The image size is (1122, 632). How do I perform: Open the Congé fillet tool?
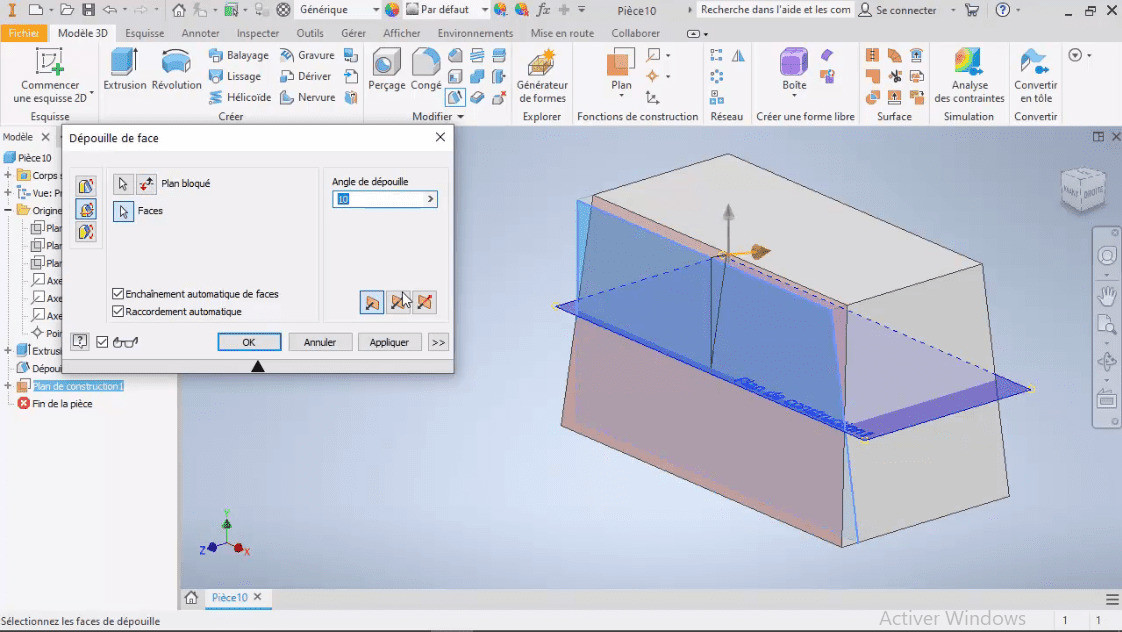[426, 69]
